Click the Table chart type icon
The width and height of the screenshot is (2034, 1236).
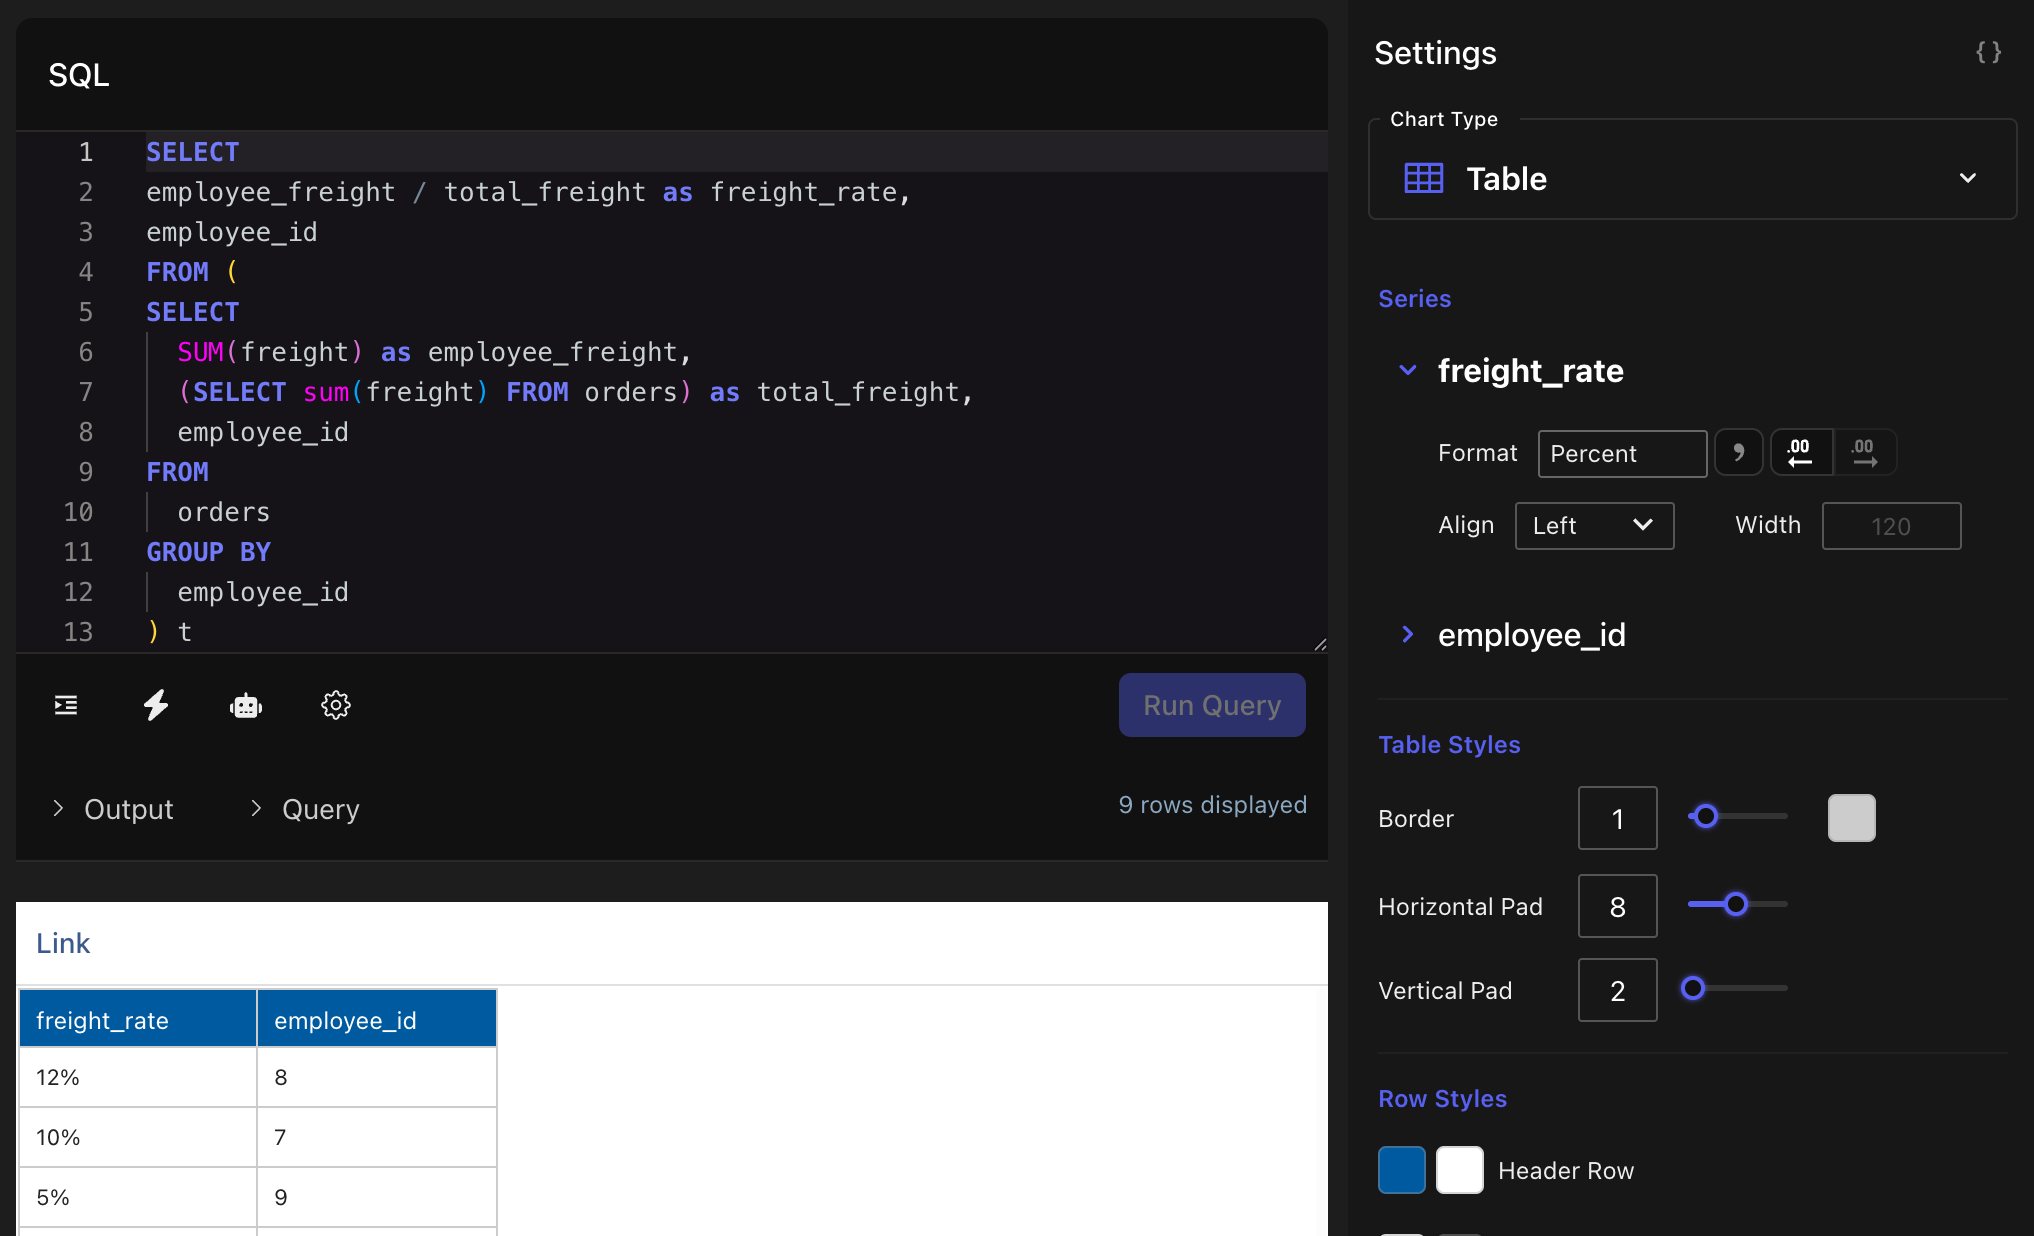[1423, 178]
